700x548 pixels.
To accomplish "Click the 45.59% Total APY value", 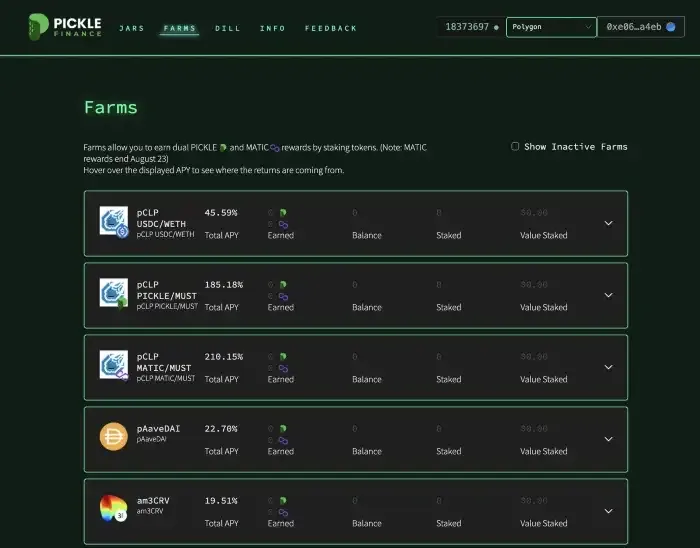I will (x=221, y=213).
